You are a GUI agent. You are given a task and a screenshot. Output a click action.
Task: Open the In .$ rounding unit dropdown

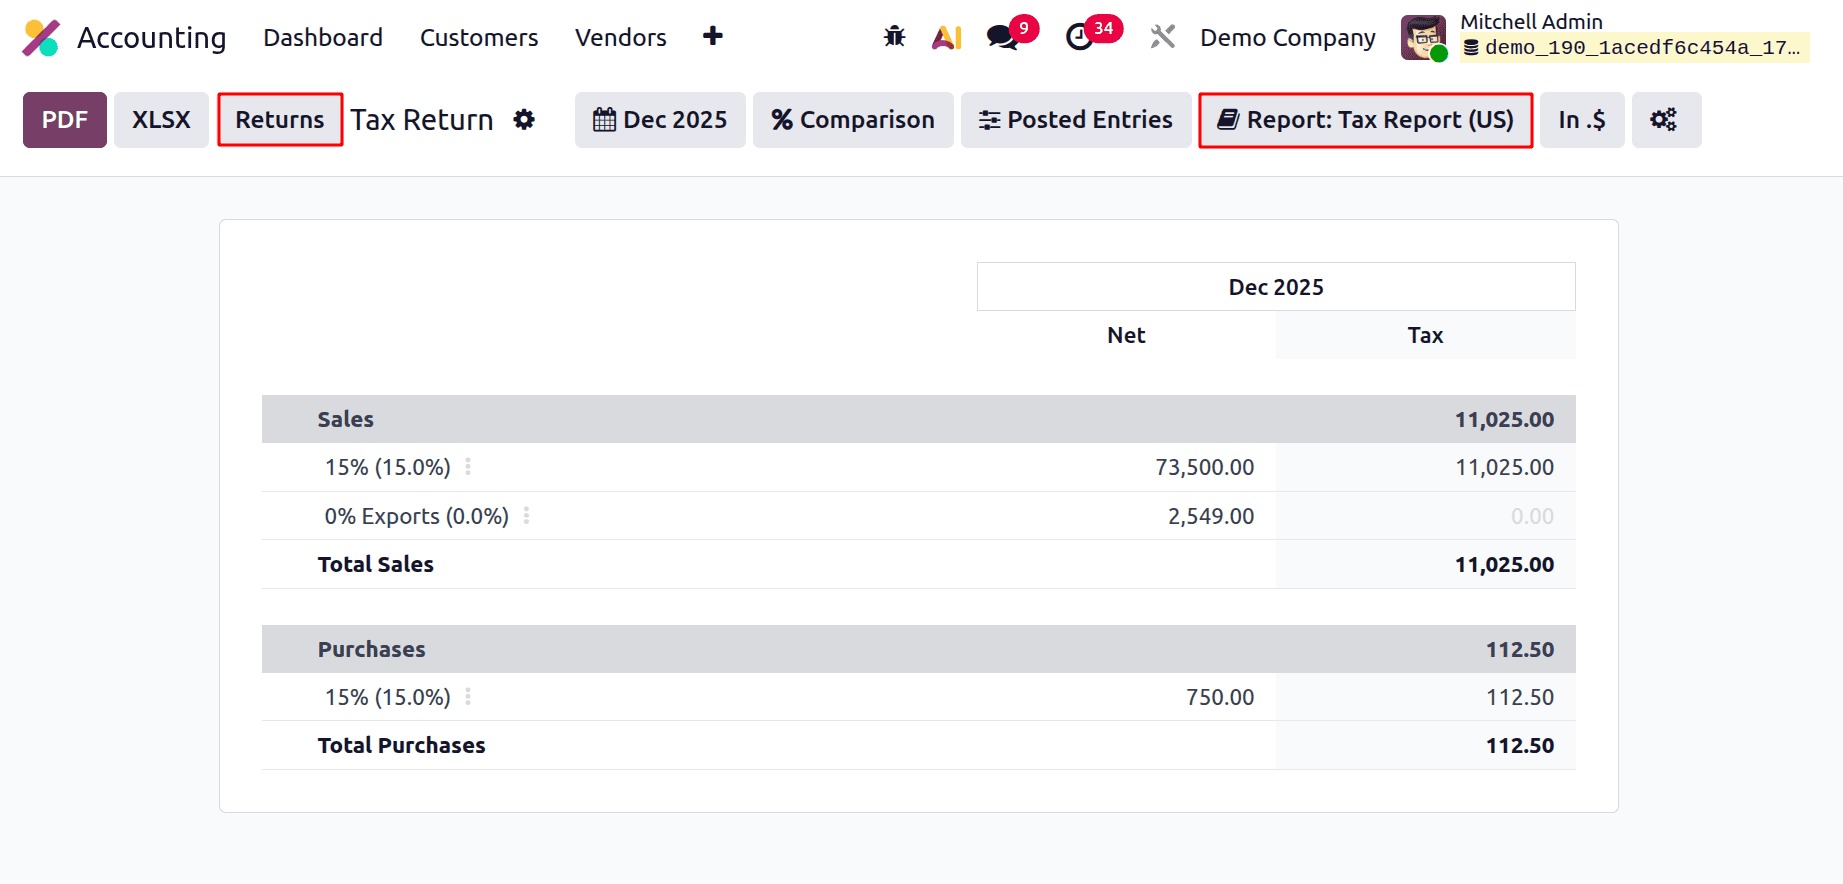[x=1582, y=120]
